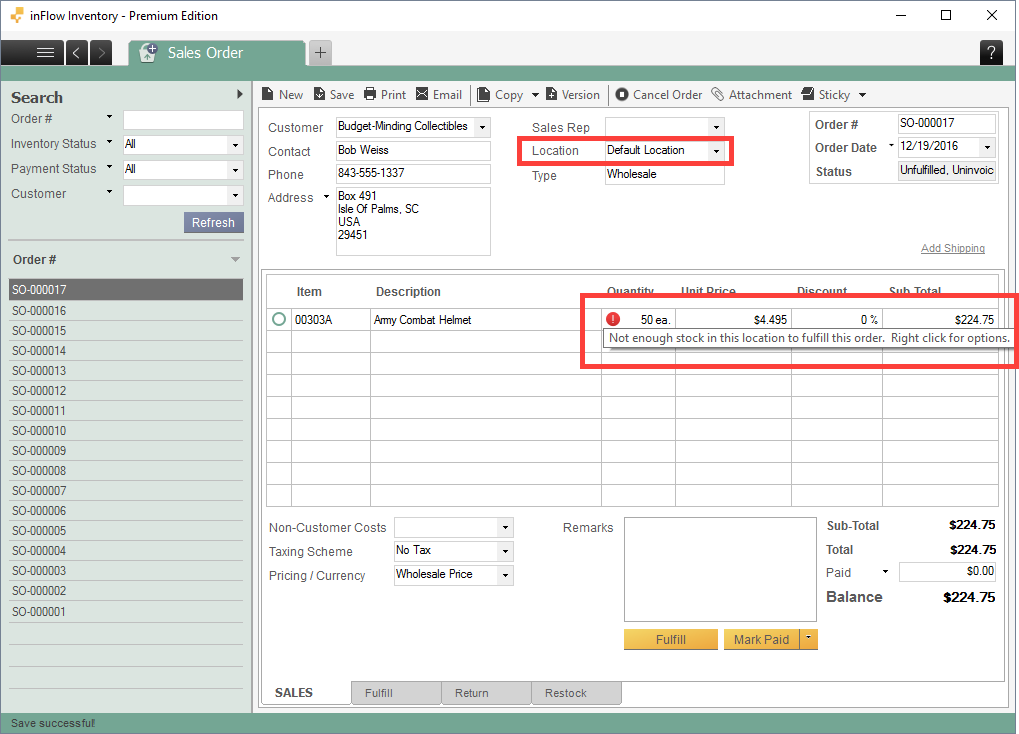Click the red stock warning icon
1019x734 pixels.
tap(613, 319)
